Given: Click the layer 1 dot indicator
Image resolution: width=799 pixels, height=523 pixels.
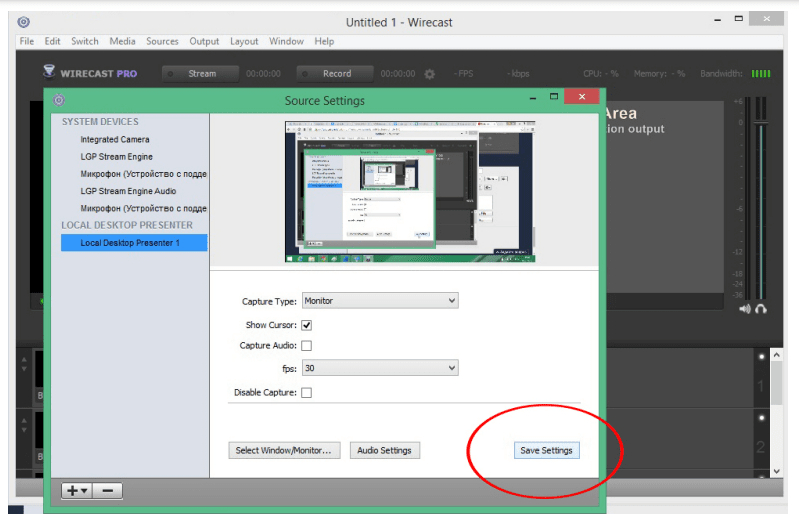Looking at the screenshot, I should (762, 357).
